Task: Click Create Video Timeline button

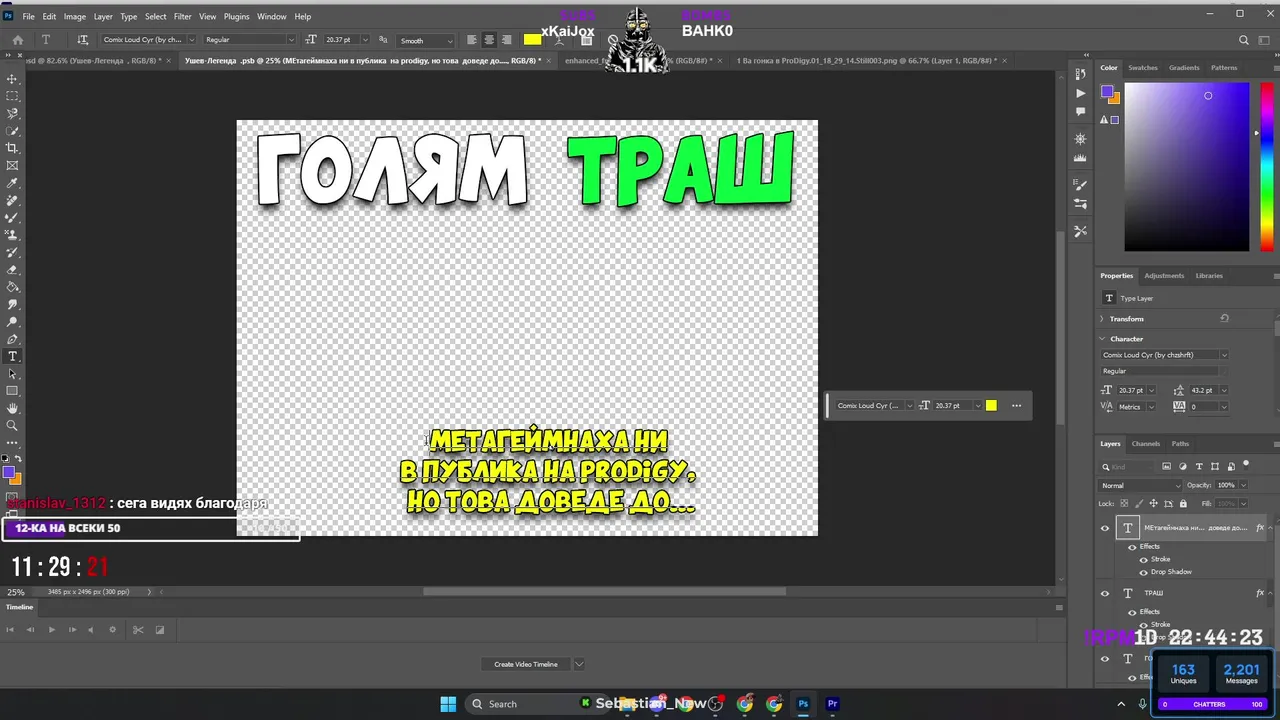Action: 526,664
